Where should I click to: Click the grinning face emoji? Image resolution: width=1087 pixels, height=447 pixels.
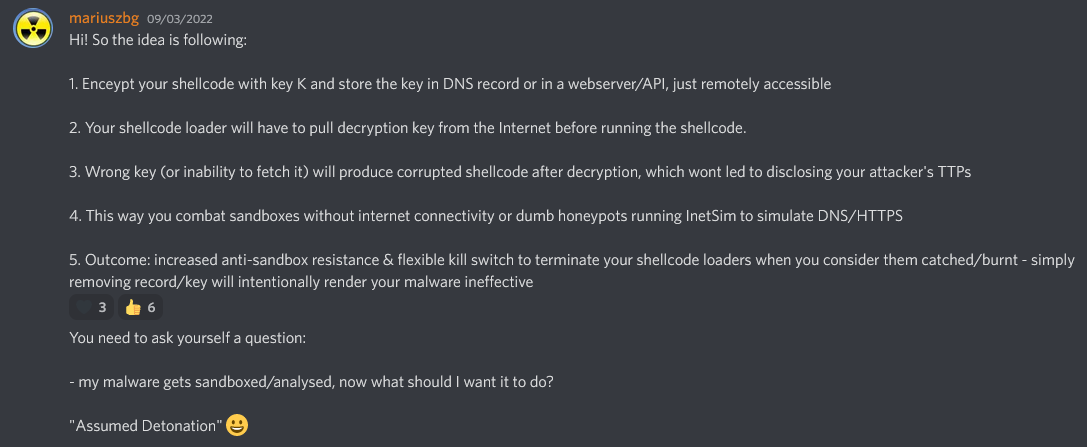click(237, 424)
